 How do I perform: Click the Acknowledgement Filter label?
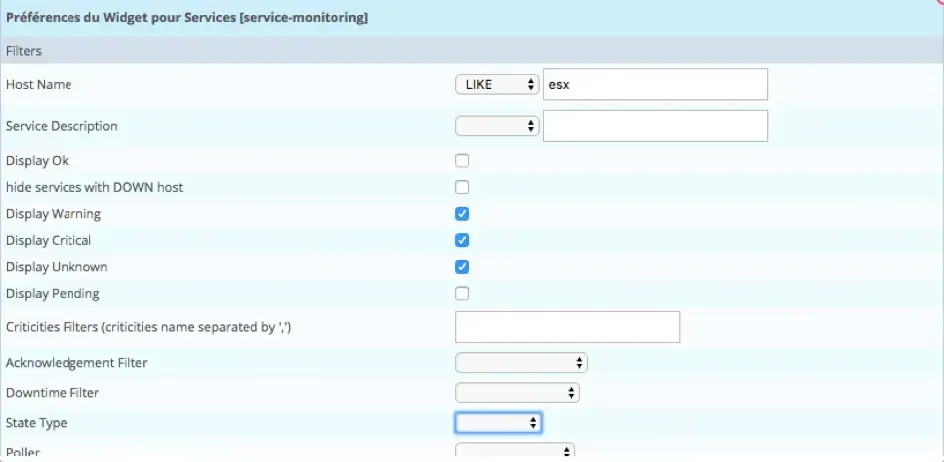pos(76,363)
